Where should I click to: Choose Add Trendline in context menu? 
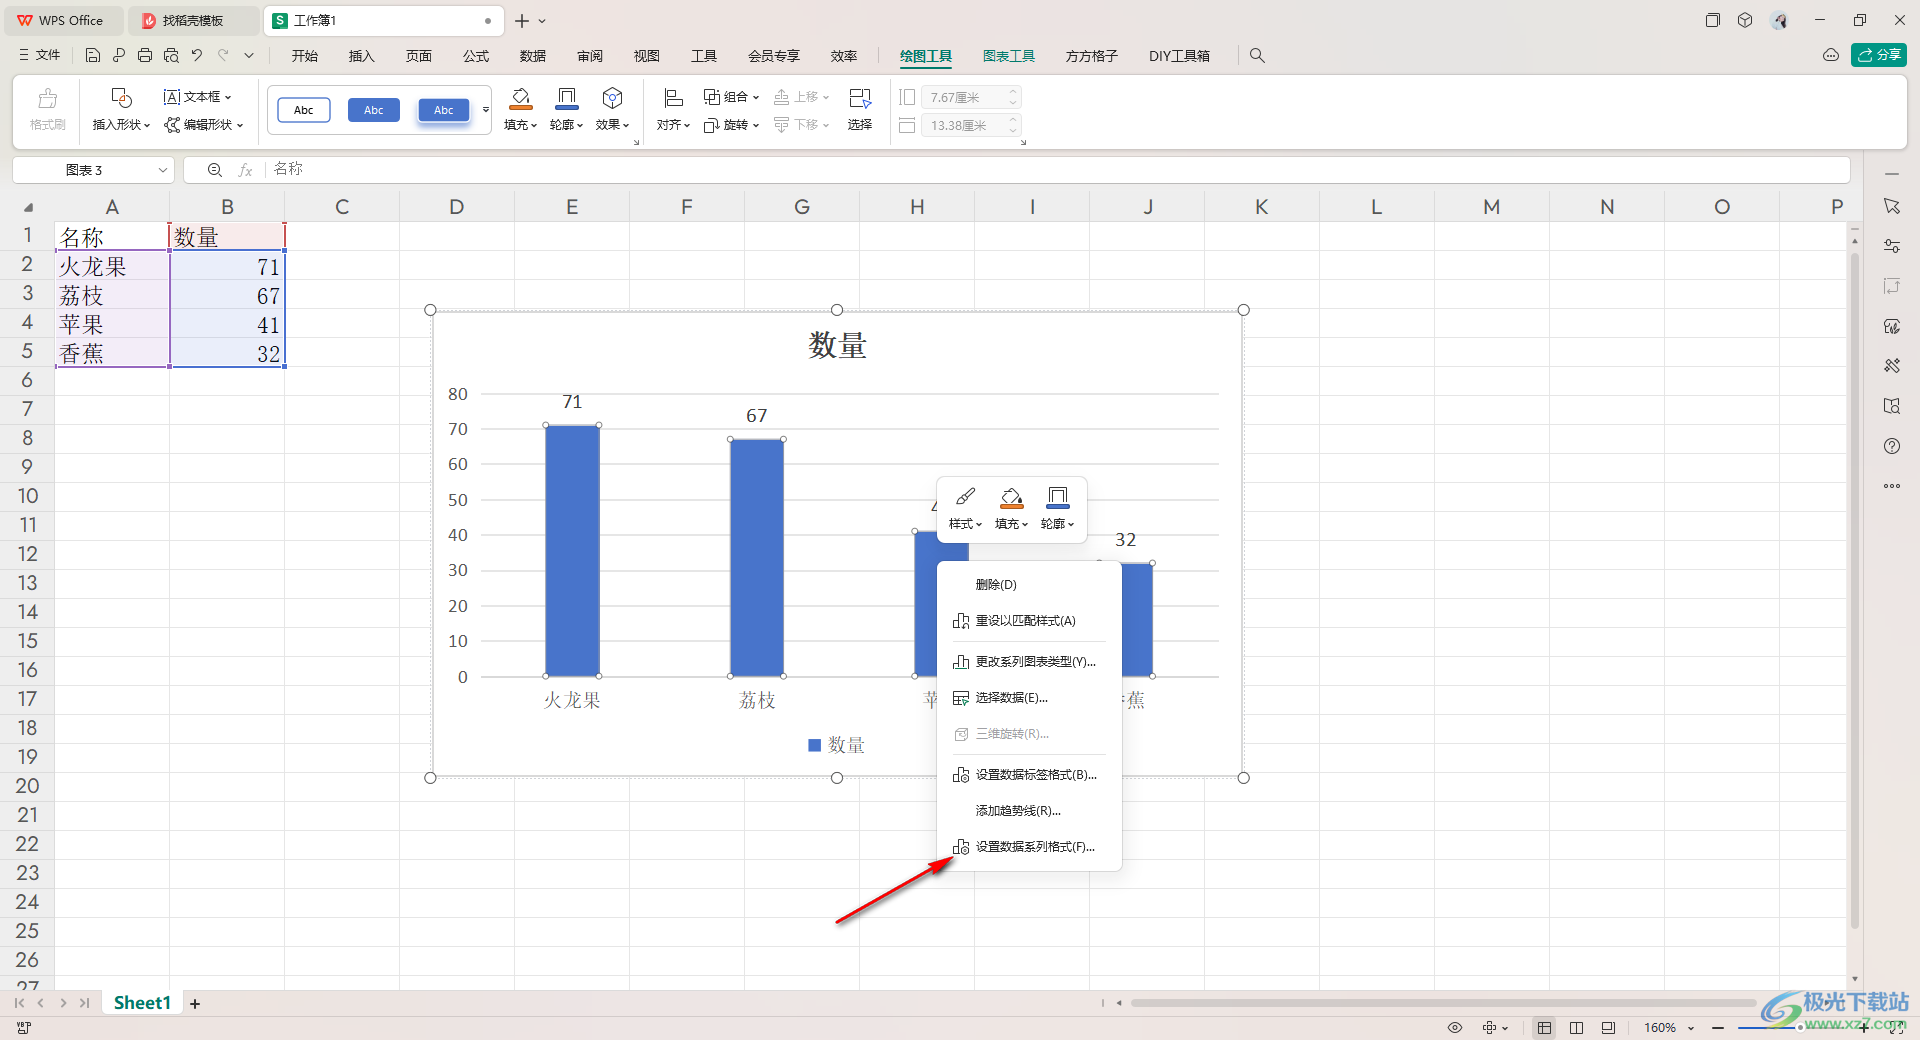(1029, 811)
